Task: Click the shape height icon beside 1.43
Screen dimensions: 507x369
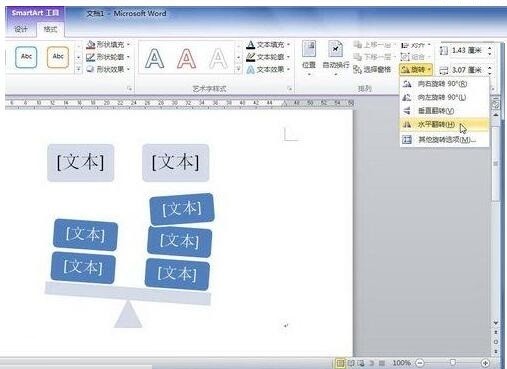Action: click(x=444, y=51)
